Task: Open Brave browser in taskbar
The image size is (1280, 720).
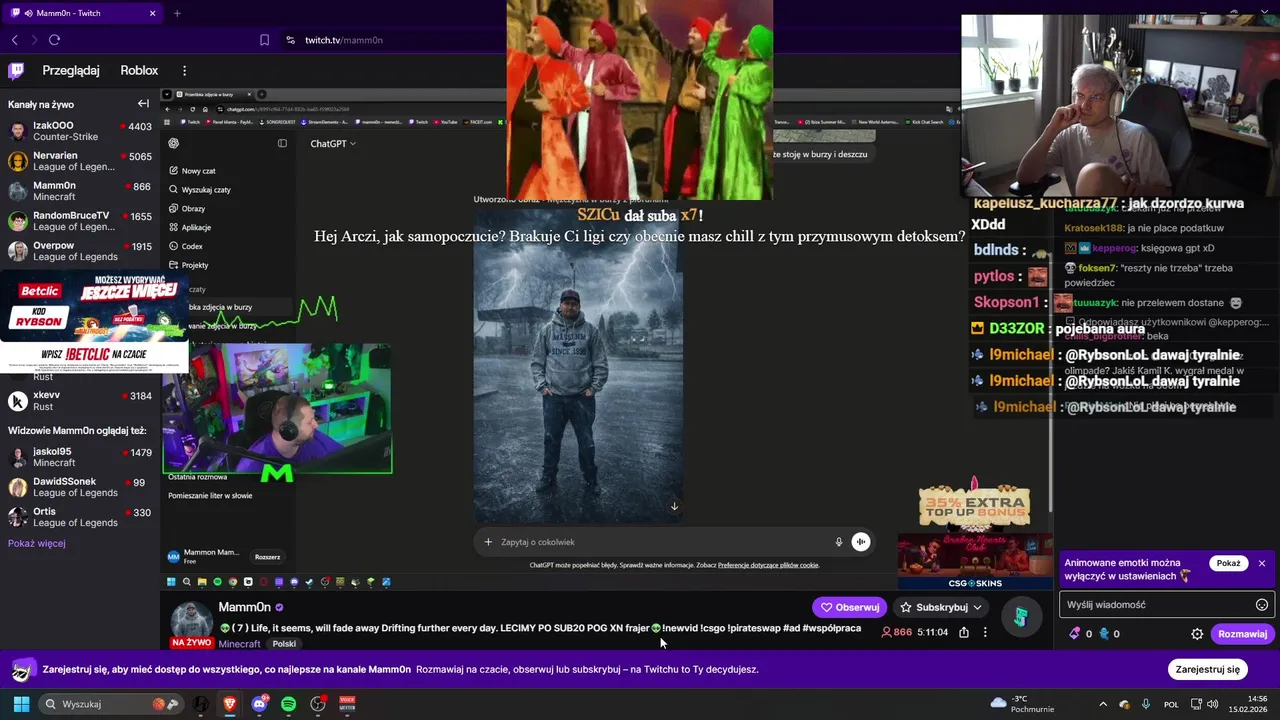Action: 230,704
